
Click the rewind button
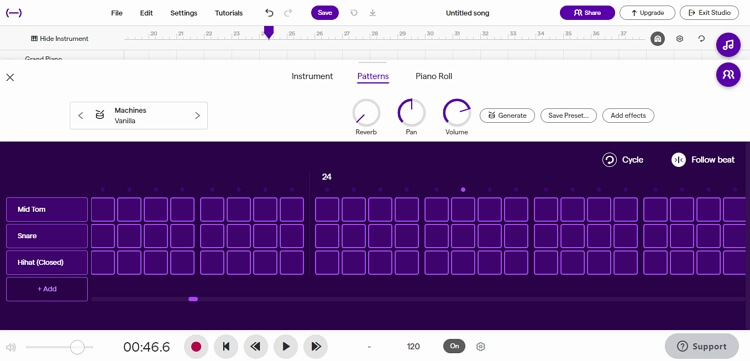pyautogui.click(x=256, y=347)
